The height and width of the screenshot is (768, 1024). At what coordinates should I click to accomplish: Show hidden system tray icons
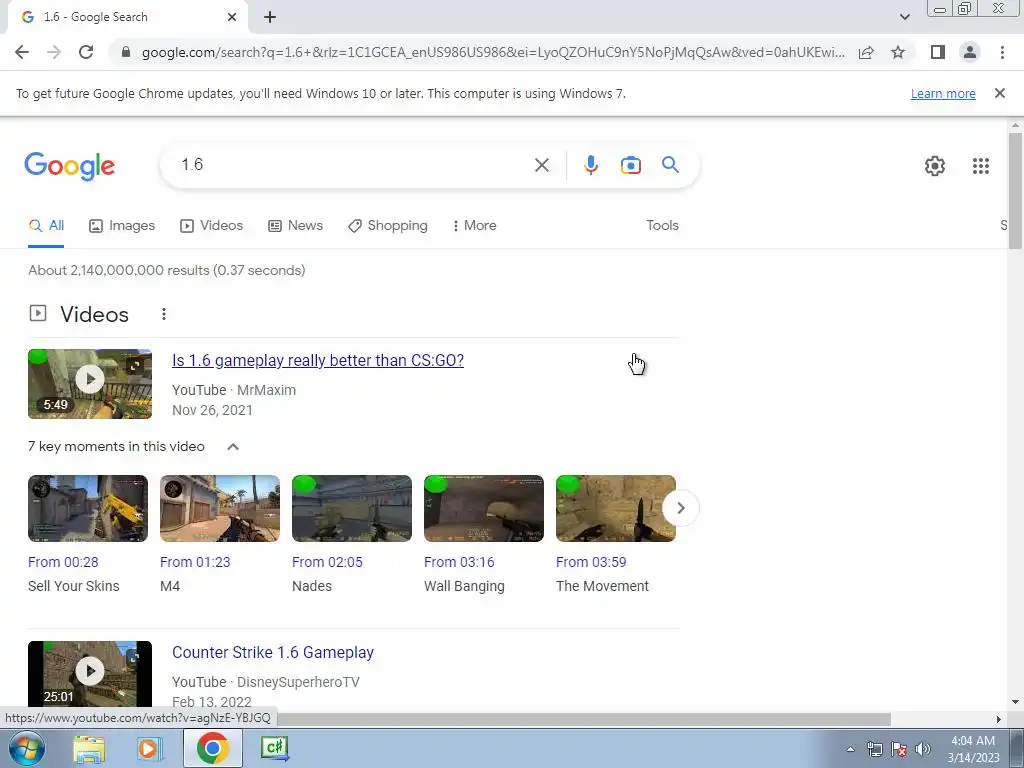tap(850, 749)
